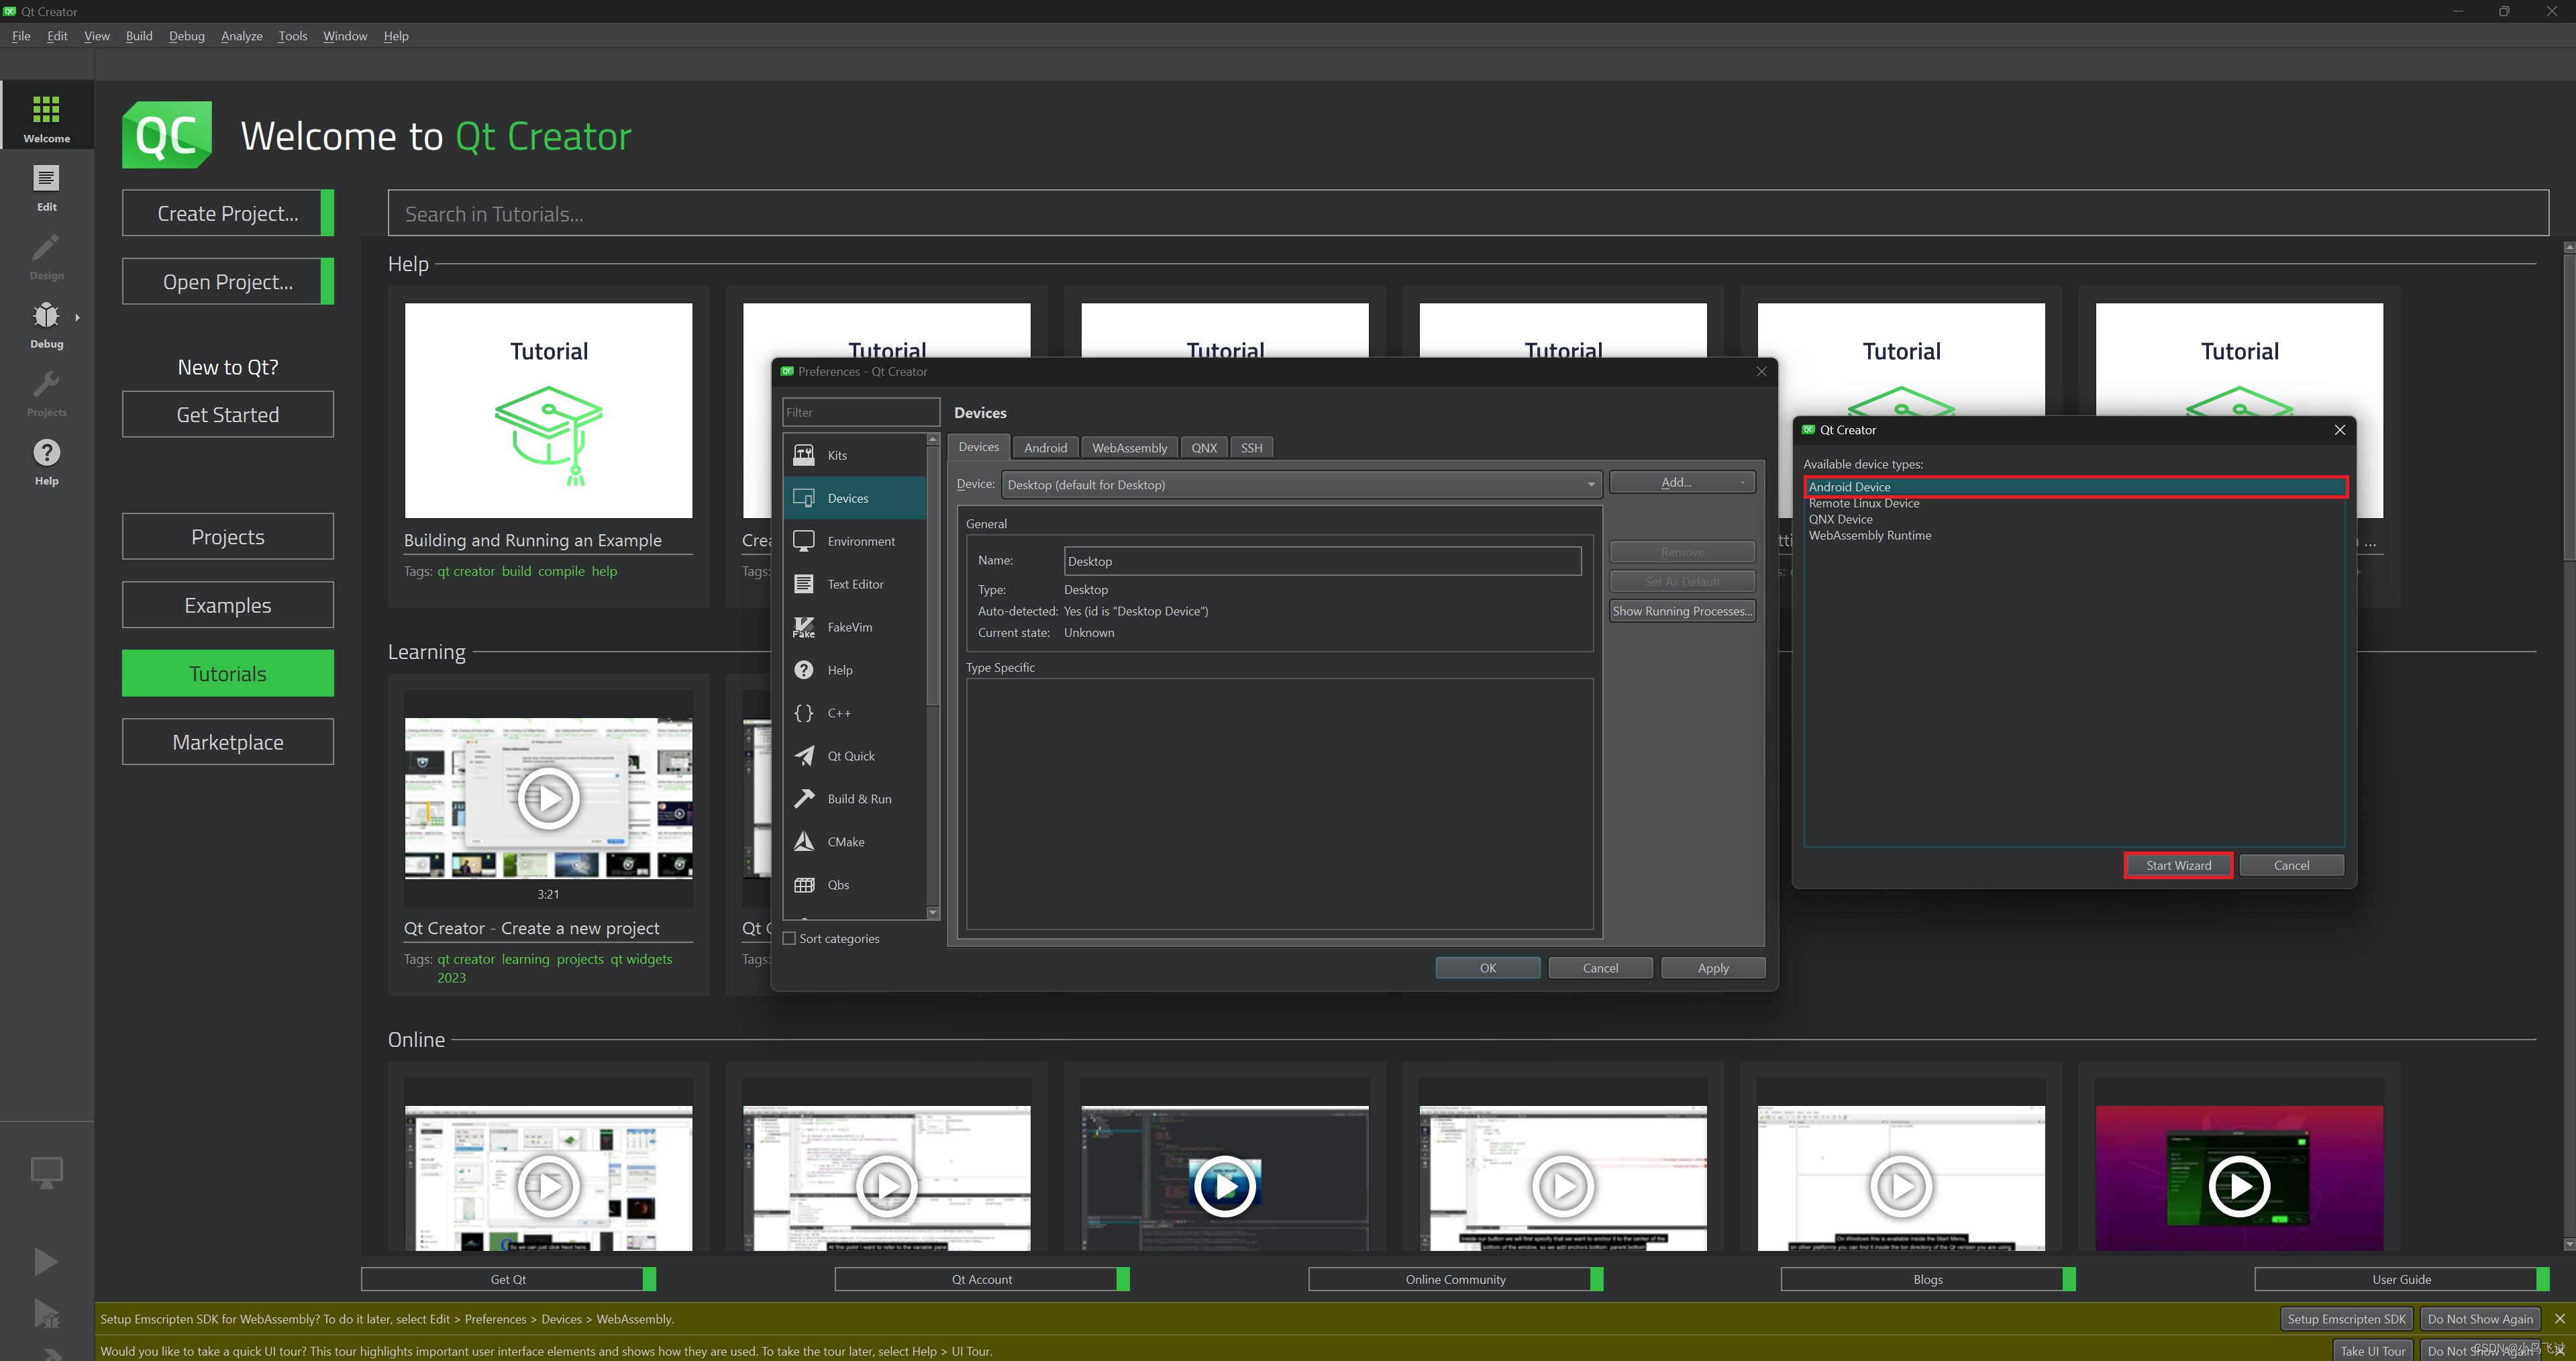Open the Marketplace page
This screenshot has width=2576, height=1361.
pyautogui.click(x=228, y=742)
